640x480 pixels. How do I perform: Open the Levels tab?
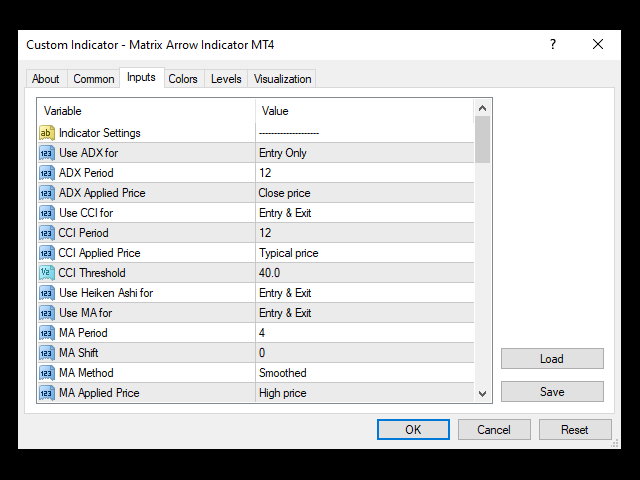pyautogui.click(x=226, y=79)
